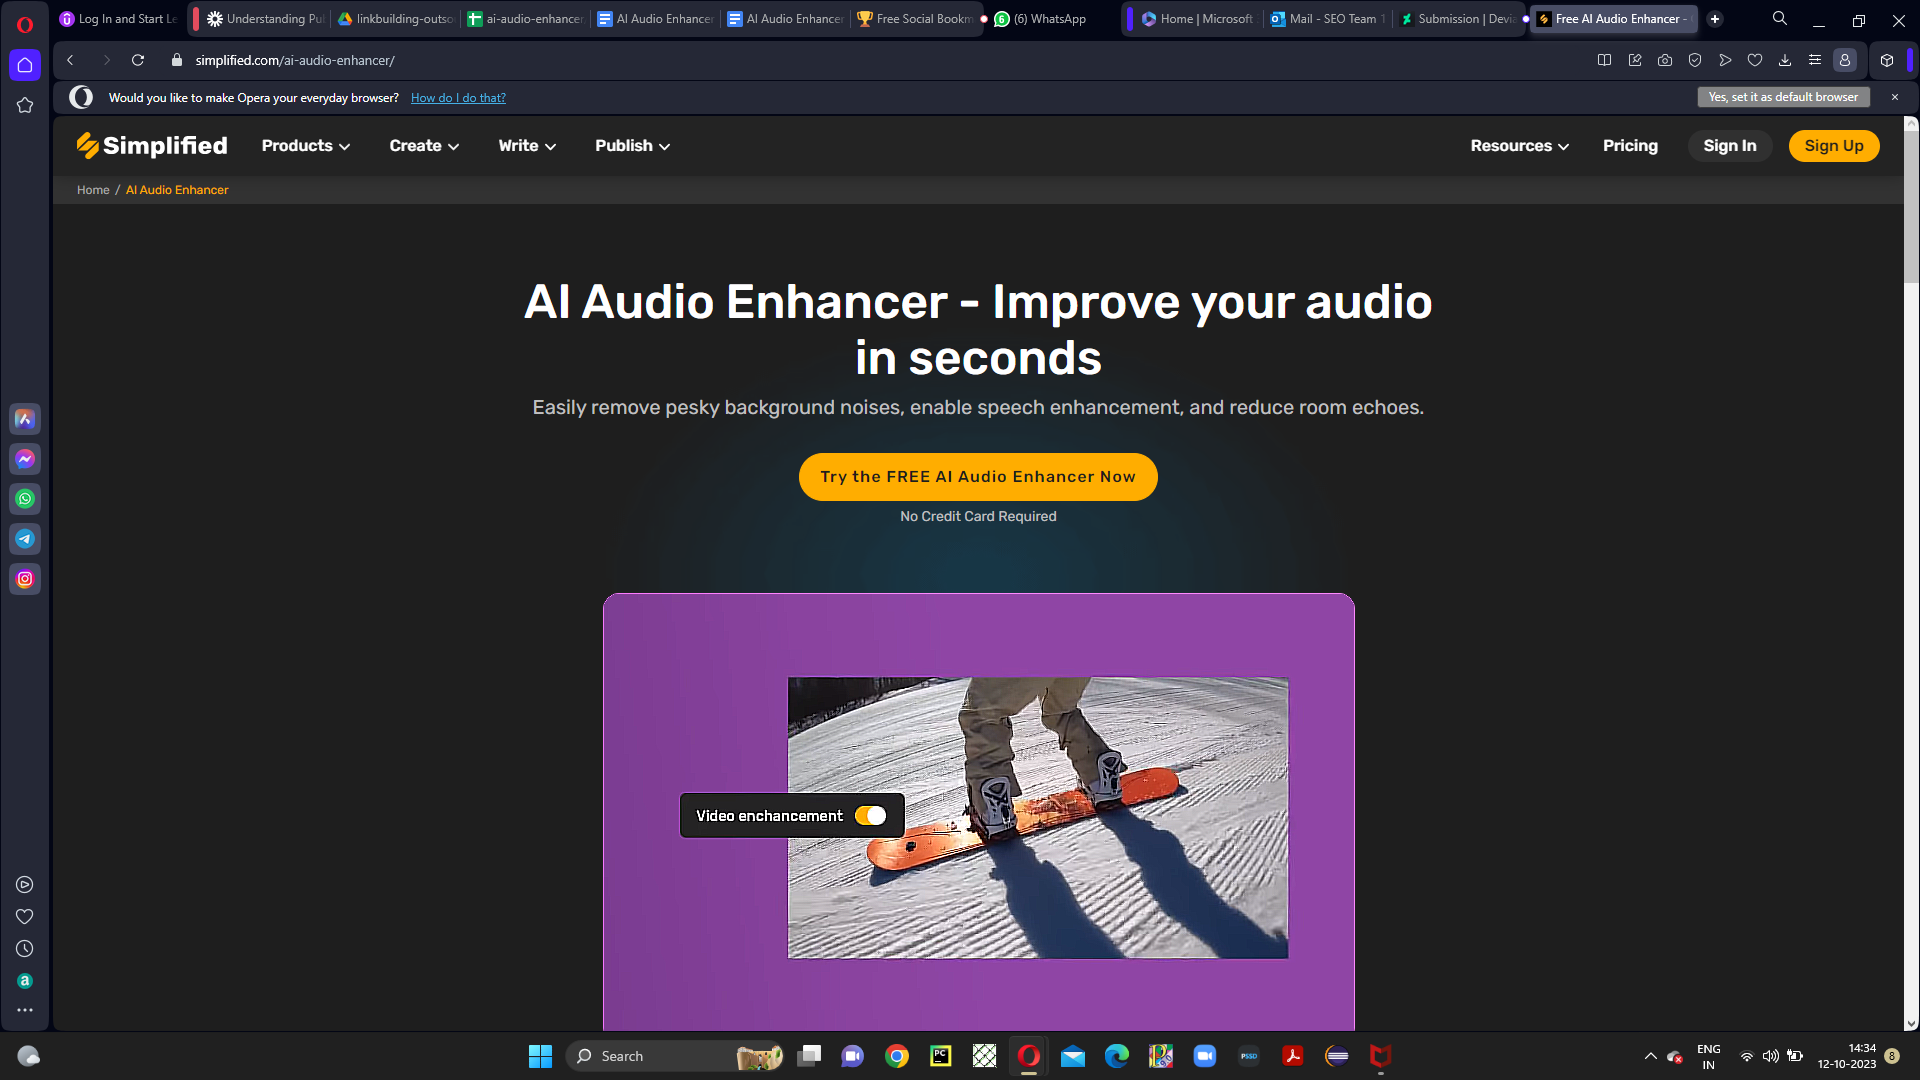
Task: Expand the Products dropdown menu
Action: coord(306,146)
